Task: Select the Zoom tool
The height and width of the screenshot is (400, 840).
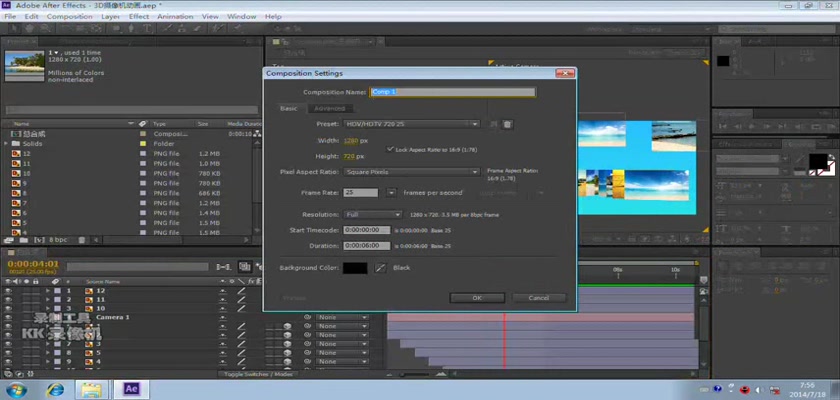Action: [x=45, y=28]
